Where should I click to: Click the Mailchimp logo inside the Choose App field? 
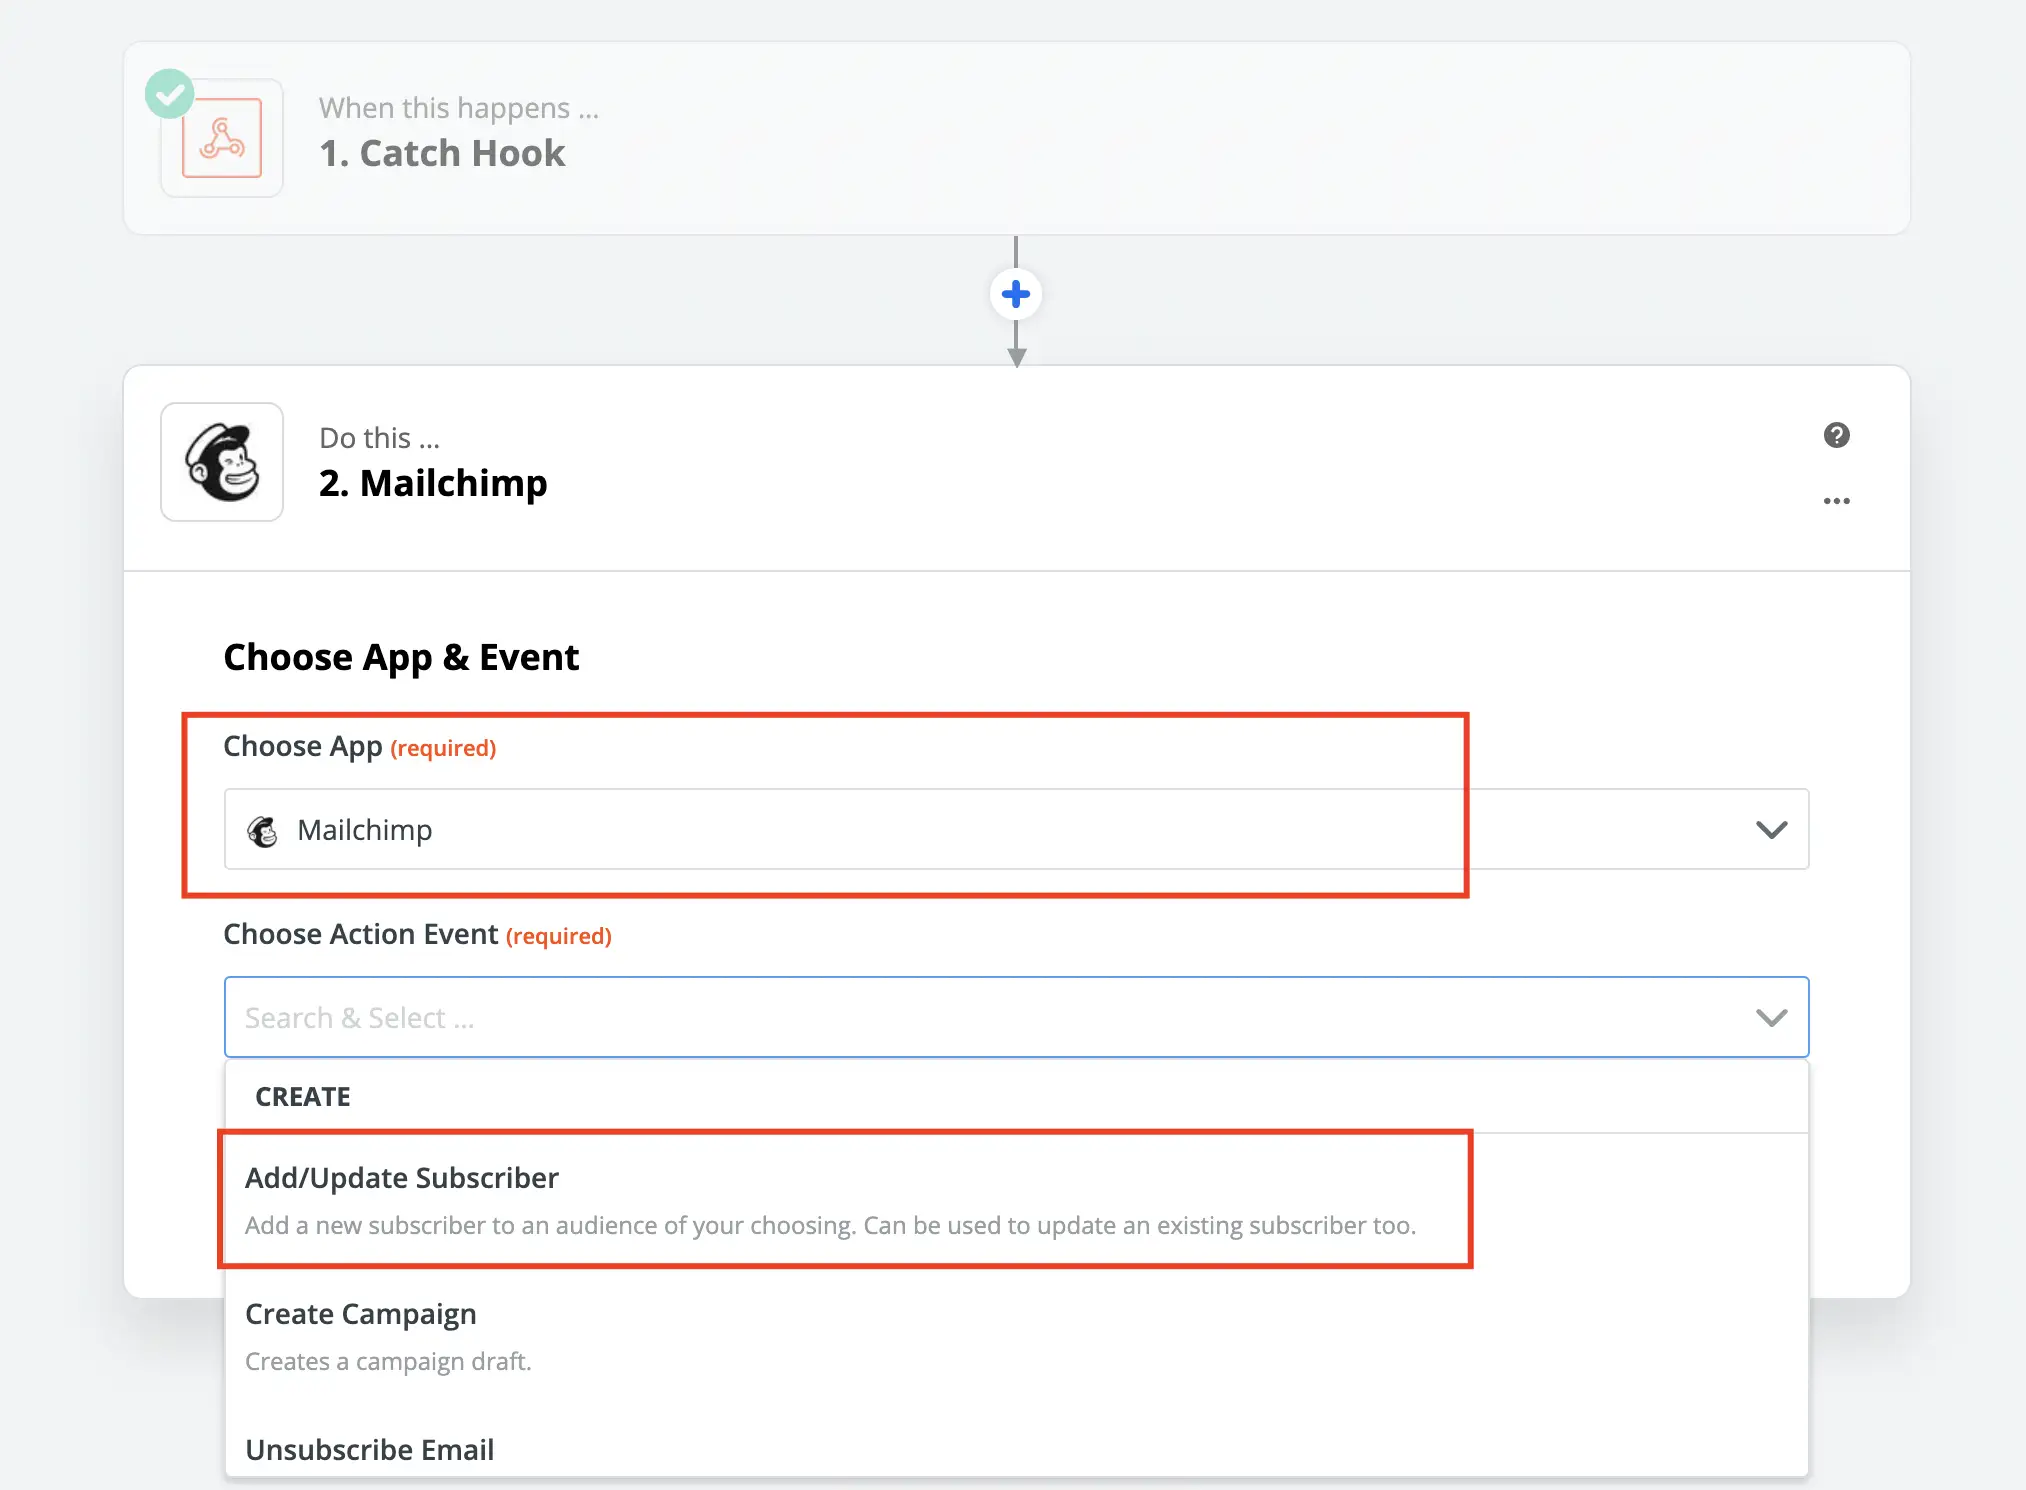coord(263,829)
